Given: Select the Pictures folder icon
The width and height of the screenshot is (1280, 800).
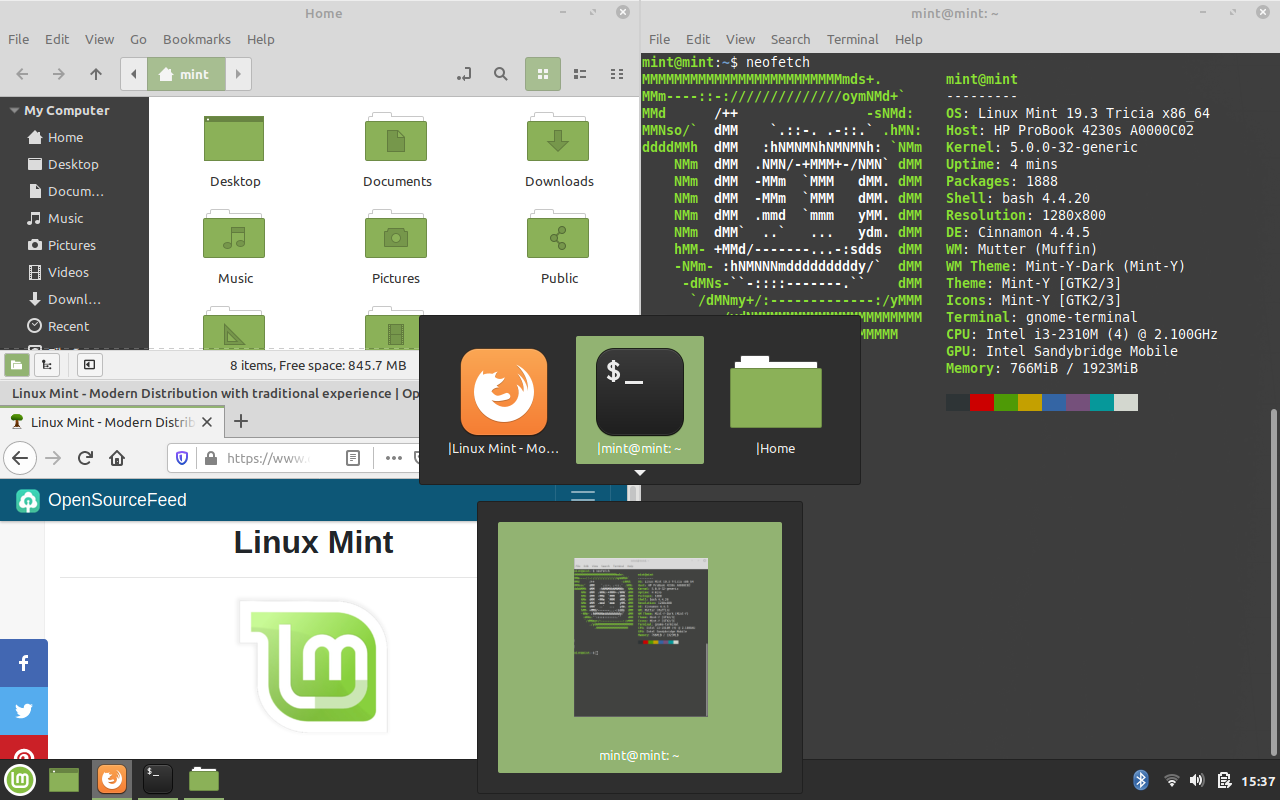Looking at the screenshot, I should [396, 235].
